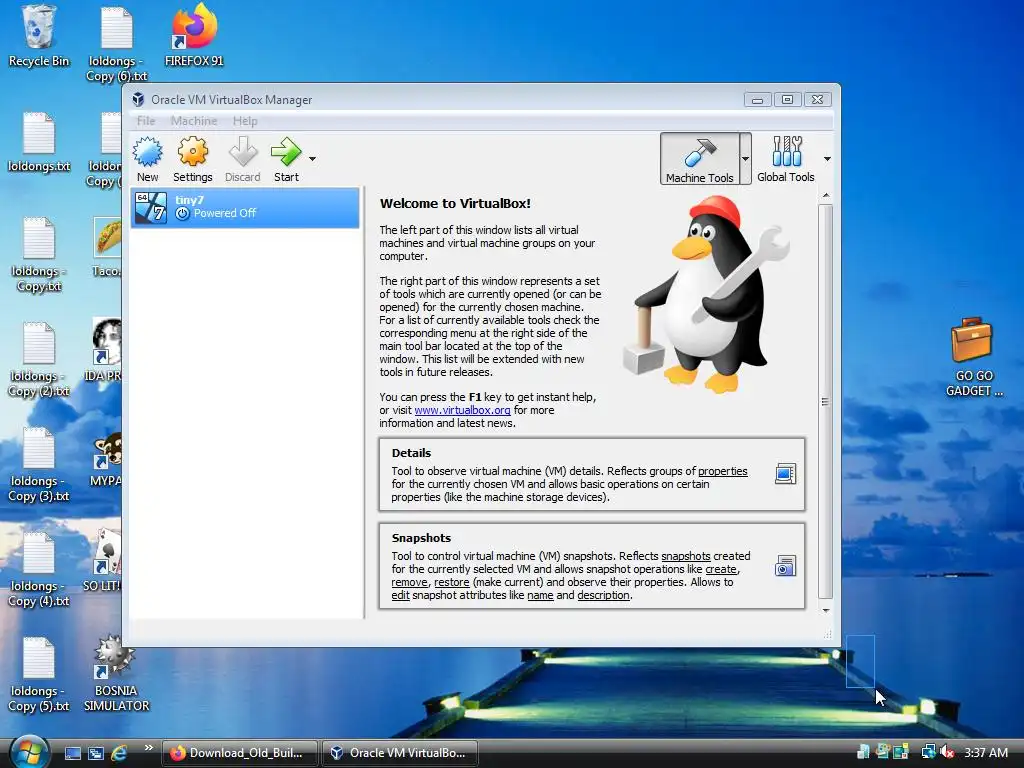Follow the snapshots link in Snapshots box
This screenshot has height=768, width=1024.
(x=686, y=556)
